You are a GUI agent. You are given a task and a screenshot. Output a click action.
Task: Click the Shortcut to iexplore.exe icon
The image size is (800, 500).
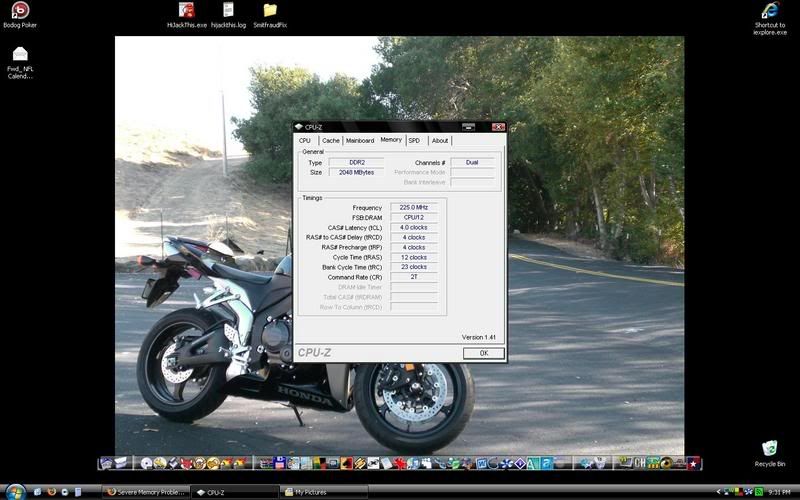(770, 11)
